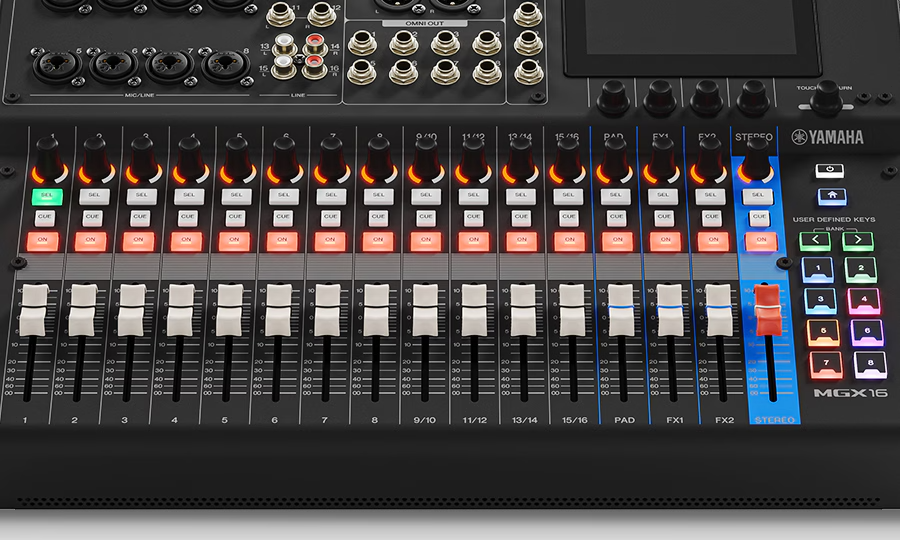Toggle the ON button for channel 9/10
The height and width of the screenshot is (540, 900).
[x=425, y=241]
